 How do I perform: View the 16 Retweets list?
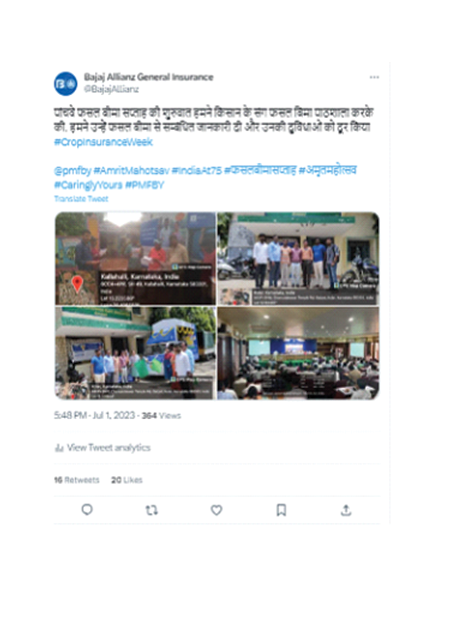tap(77, 480)
